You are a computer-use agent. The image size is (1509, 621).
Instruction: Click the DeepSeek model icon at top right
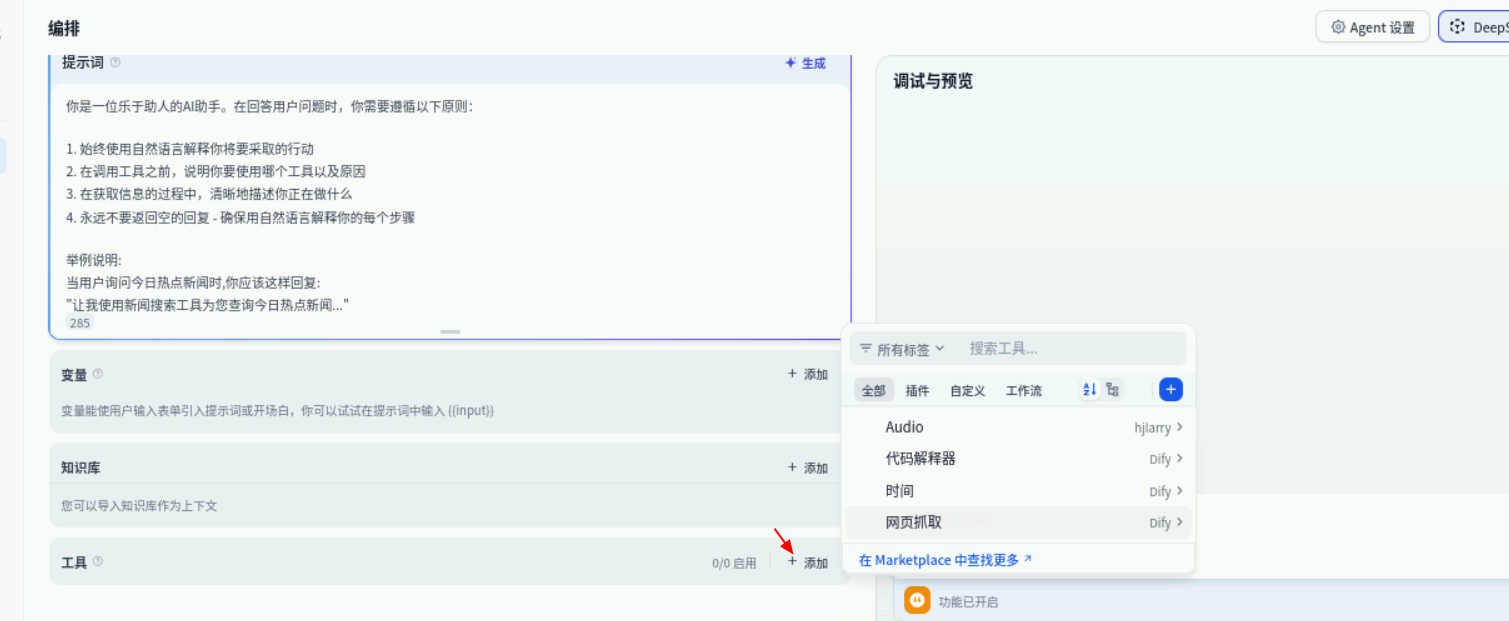(x=1457, y=27)
